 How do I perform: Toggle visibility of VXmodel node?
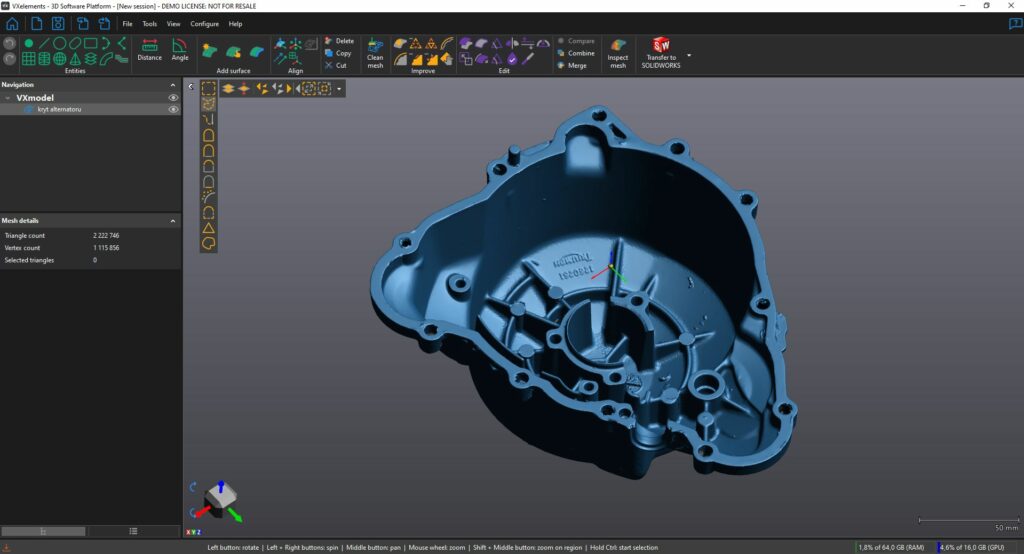pos(173,98)
